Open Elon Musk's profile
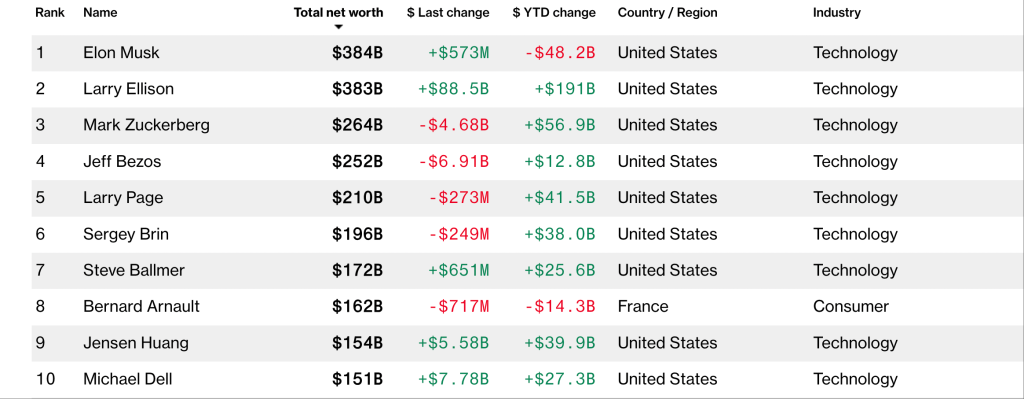Screen dimensions: 1024x399 (x=121, y=53)
